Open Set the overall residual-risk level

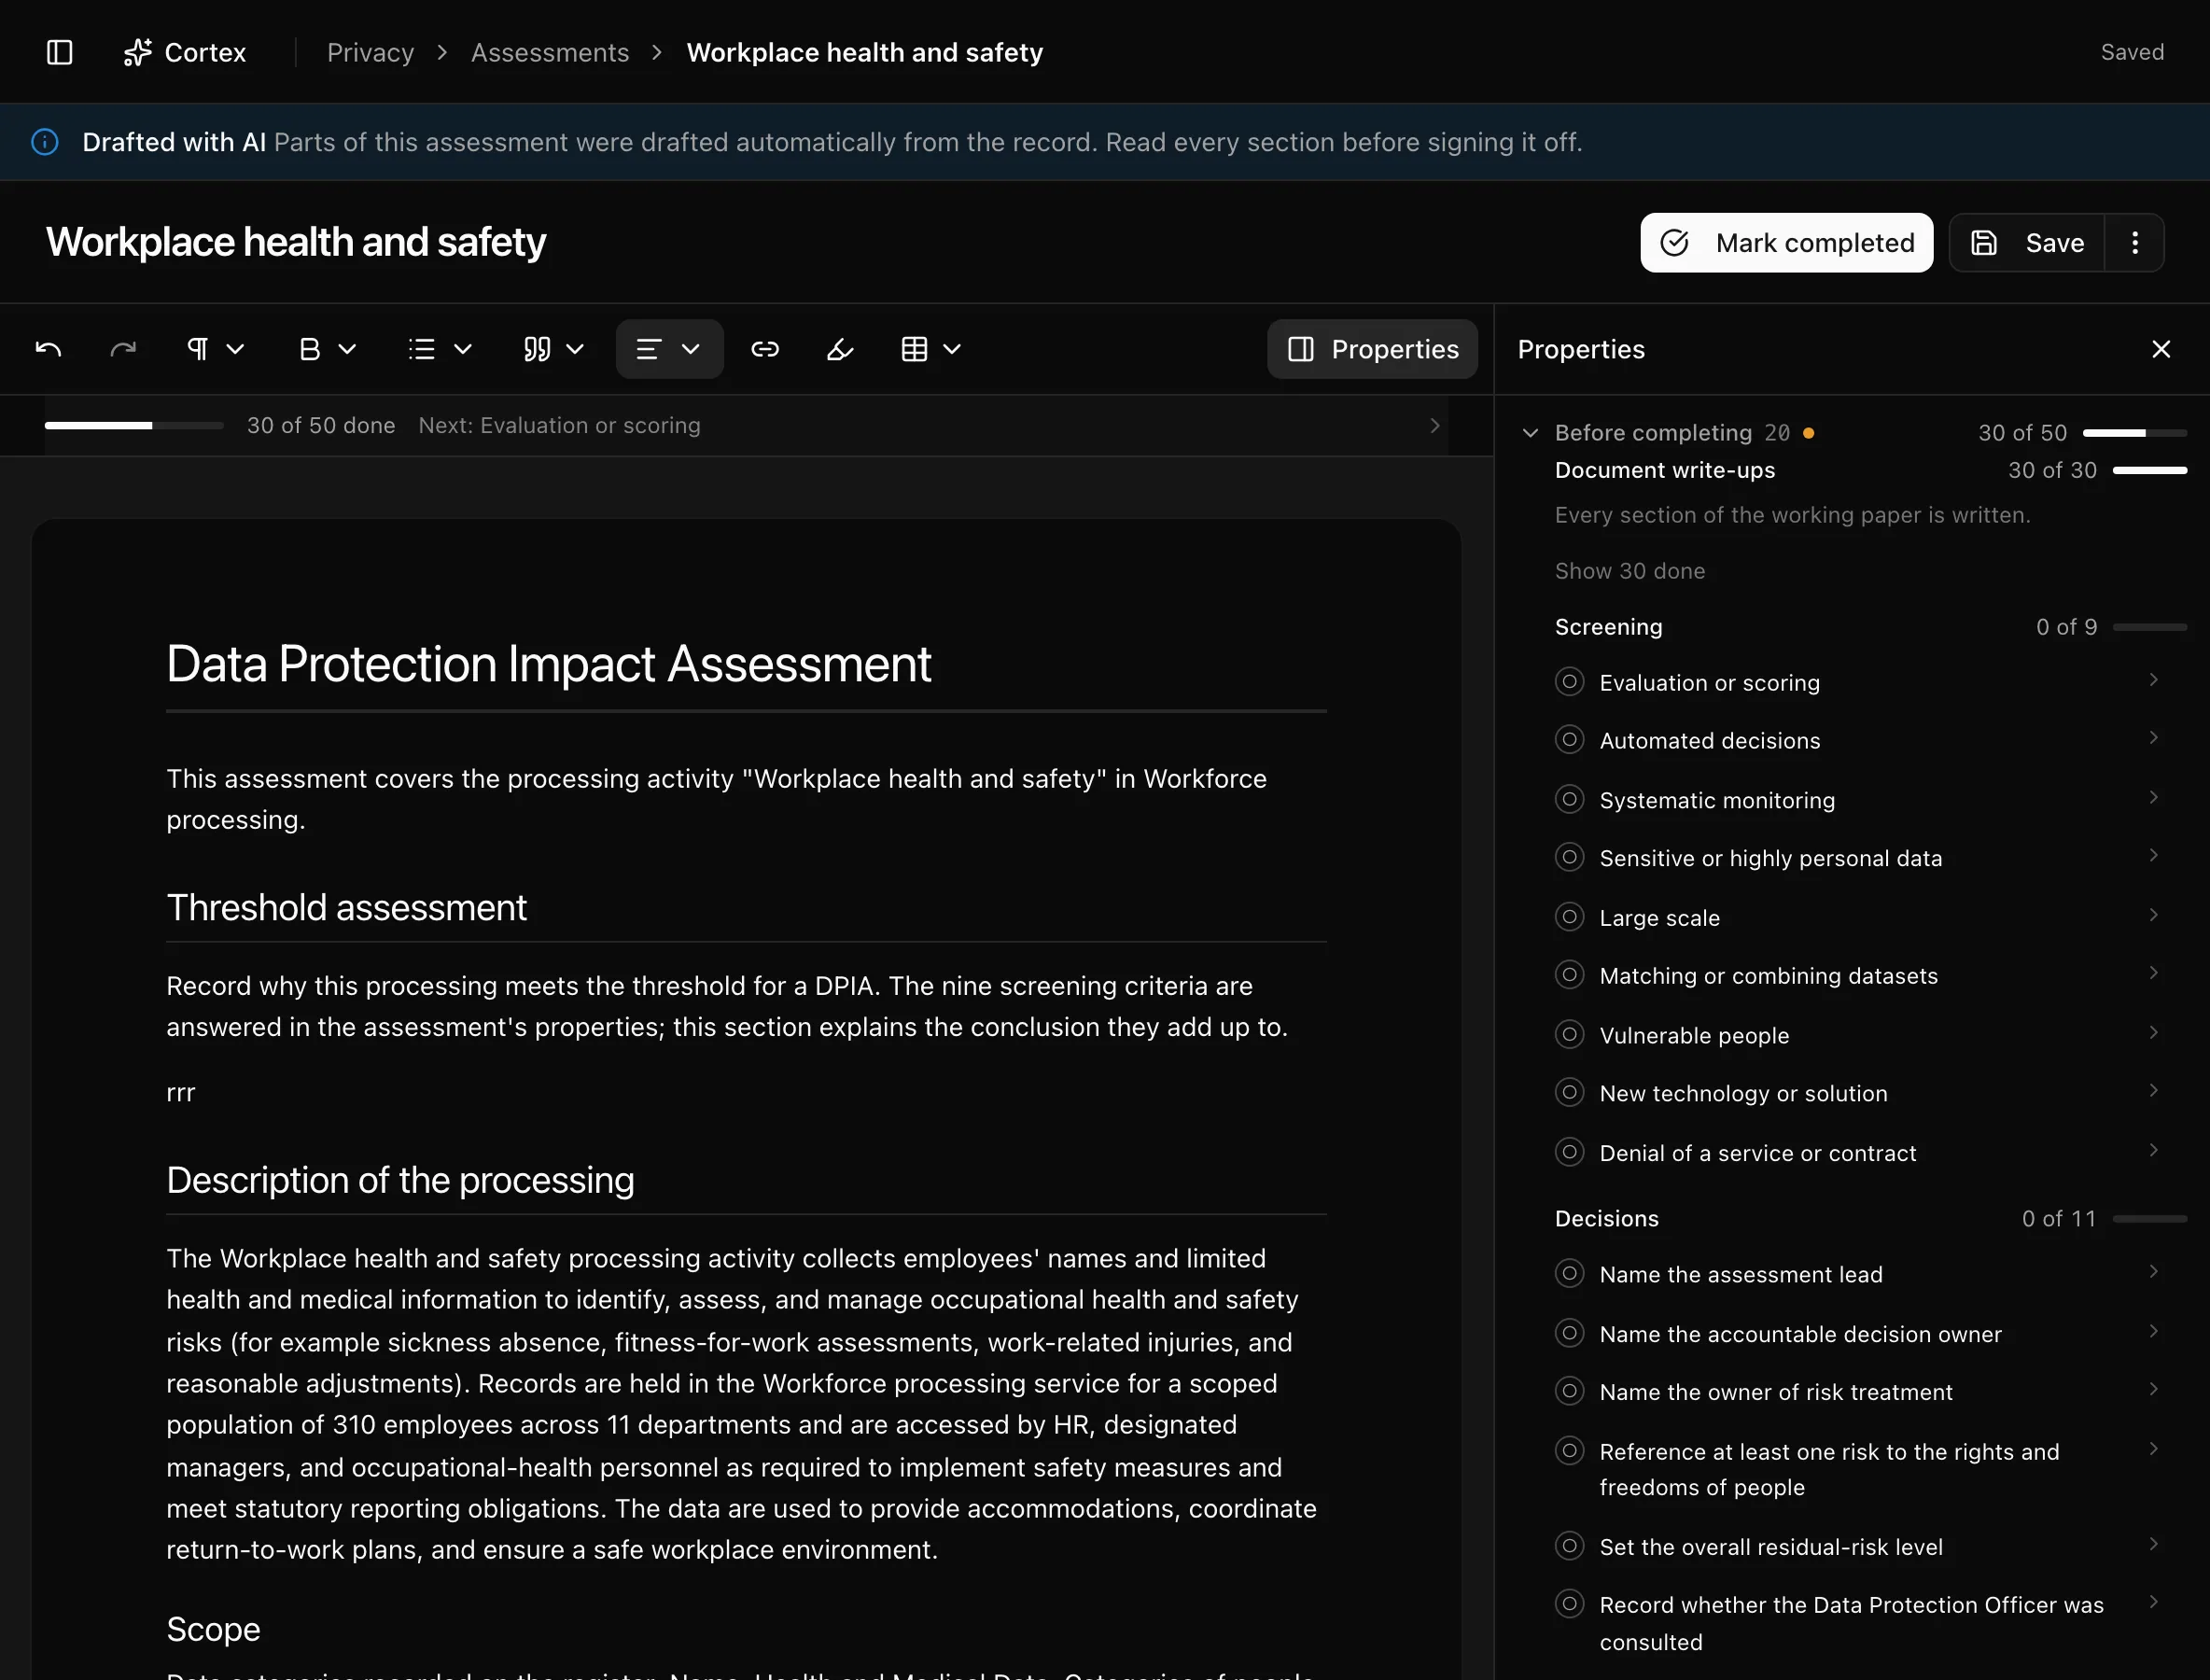click(1860, 1546)
